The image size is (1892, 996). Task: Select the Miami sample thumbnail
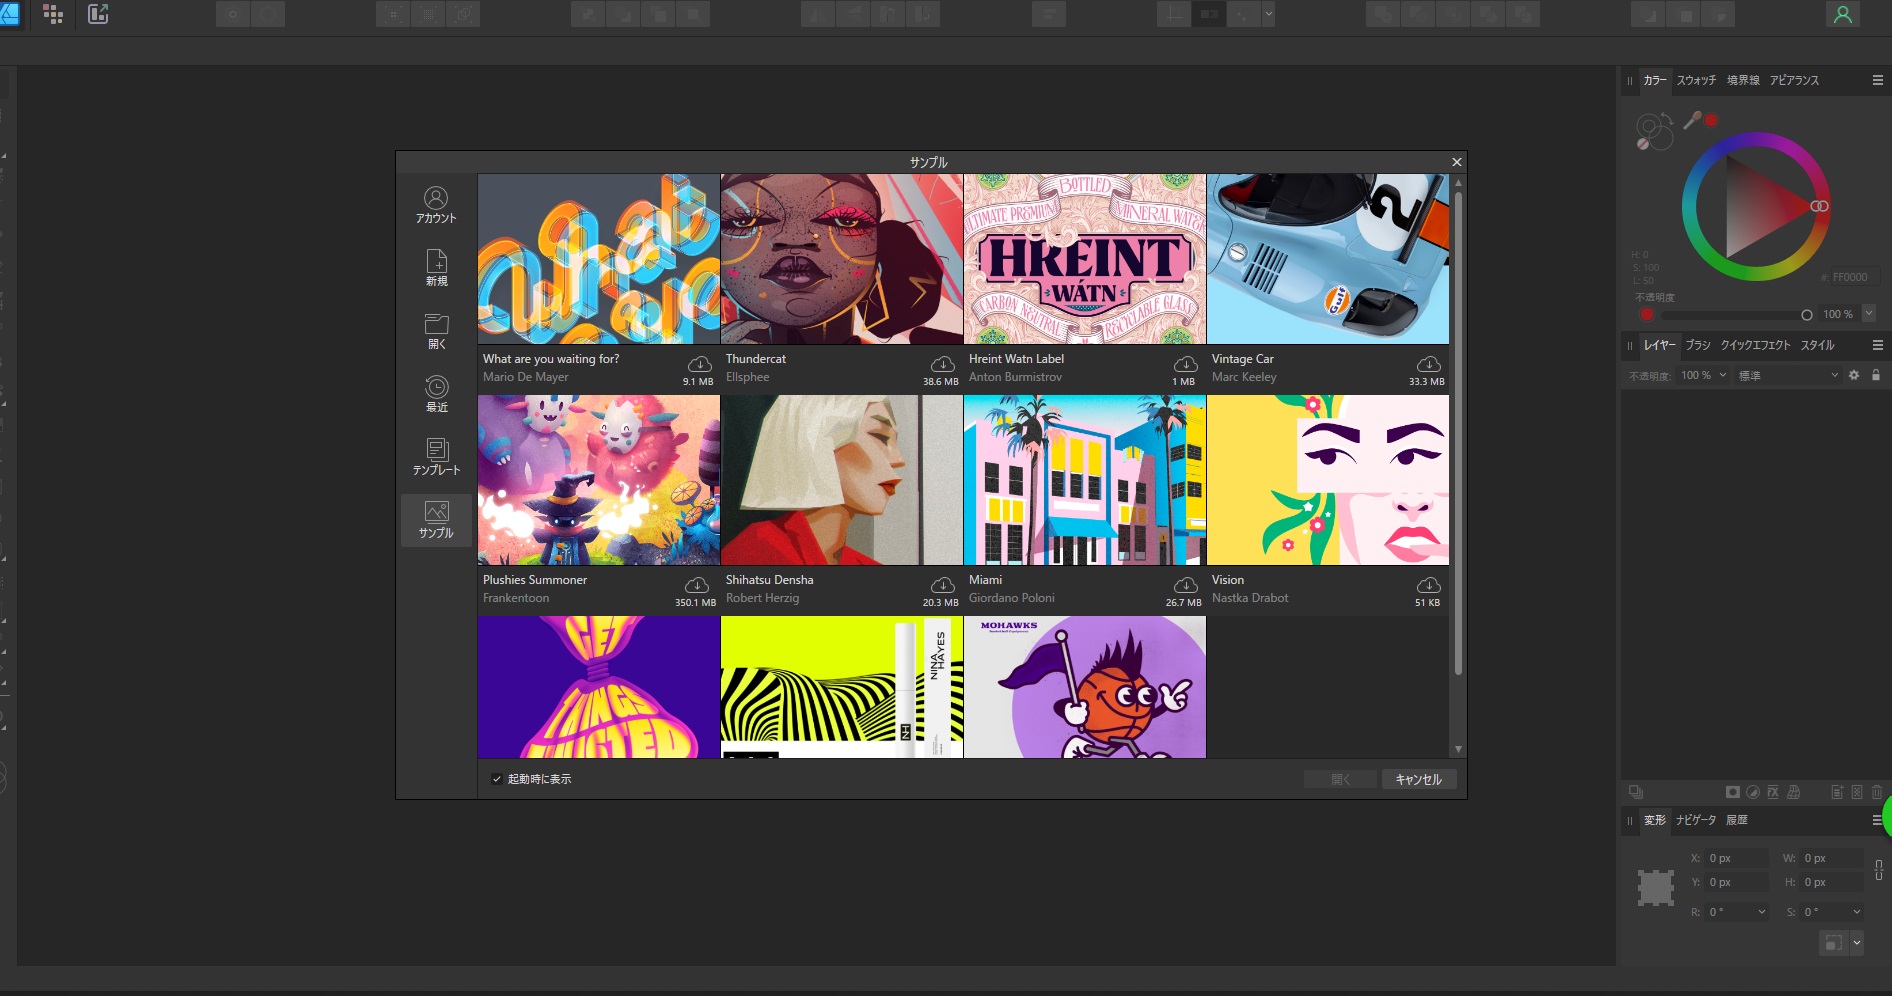pyautogui.click(x=1084, y=480)
